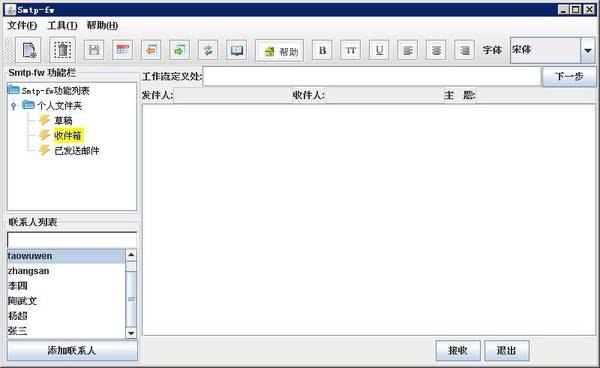Toggle bold formatting with B

pyautogui.click(x=322, y=50)
